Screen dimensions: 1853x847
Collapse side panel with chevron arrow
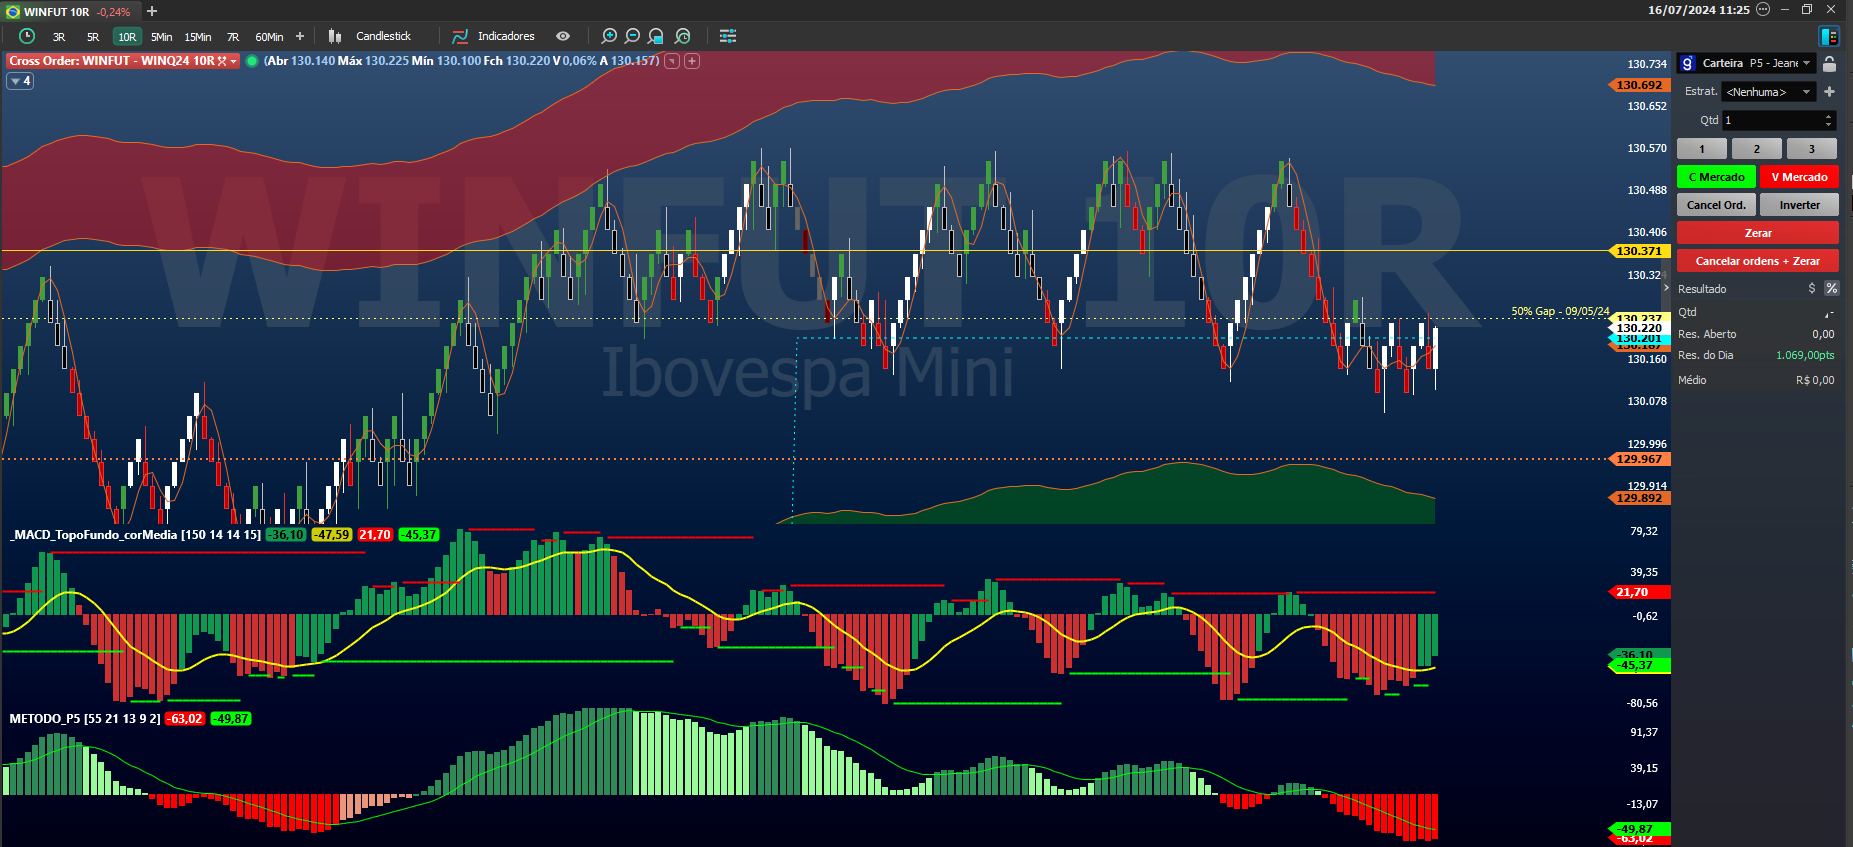tap(1666, 288)
